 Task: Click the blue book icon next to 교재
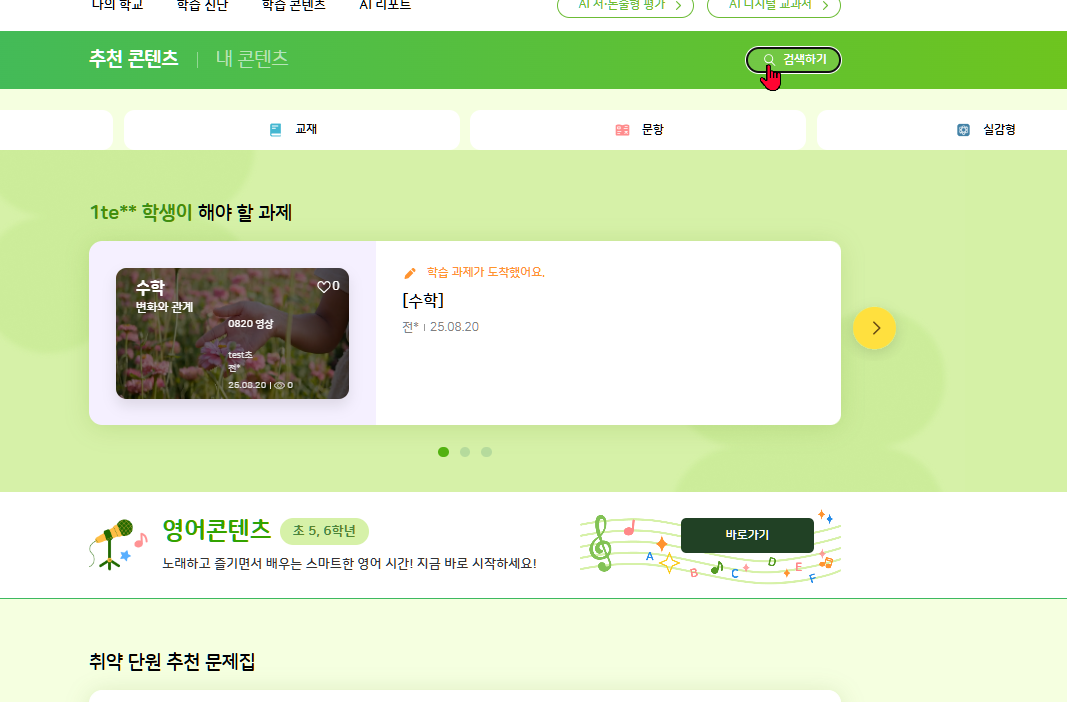[x=276, y=130]
